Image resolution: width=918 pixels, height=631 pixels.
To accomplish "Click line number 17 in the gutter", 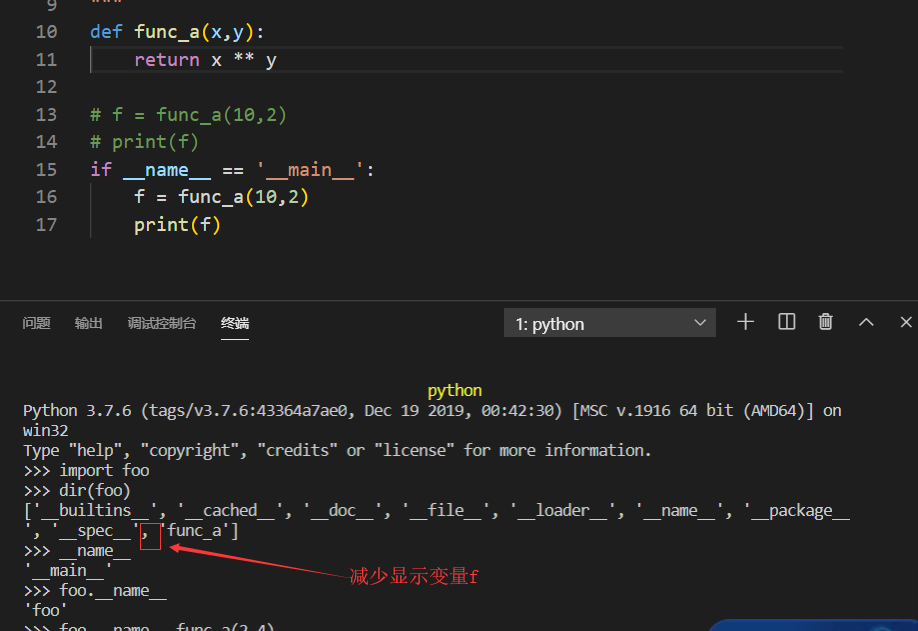I will [x=46, y=225].
